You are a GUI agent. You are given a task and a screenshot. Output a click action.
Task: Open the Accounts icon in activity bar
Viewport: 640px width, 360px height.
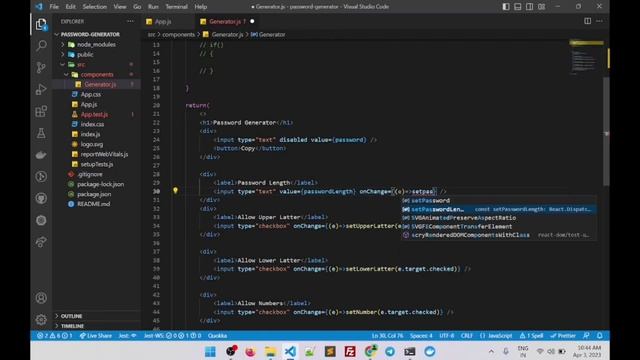tap(41, 298)
